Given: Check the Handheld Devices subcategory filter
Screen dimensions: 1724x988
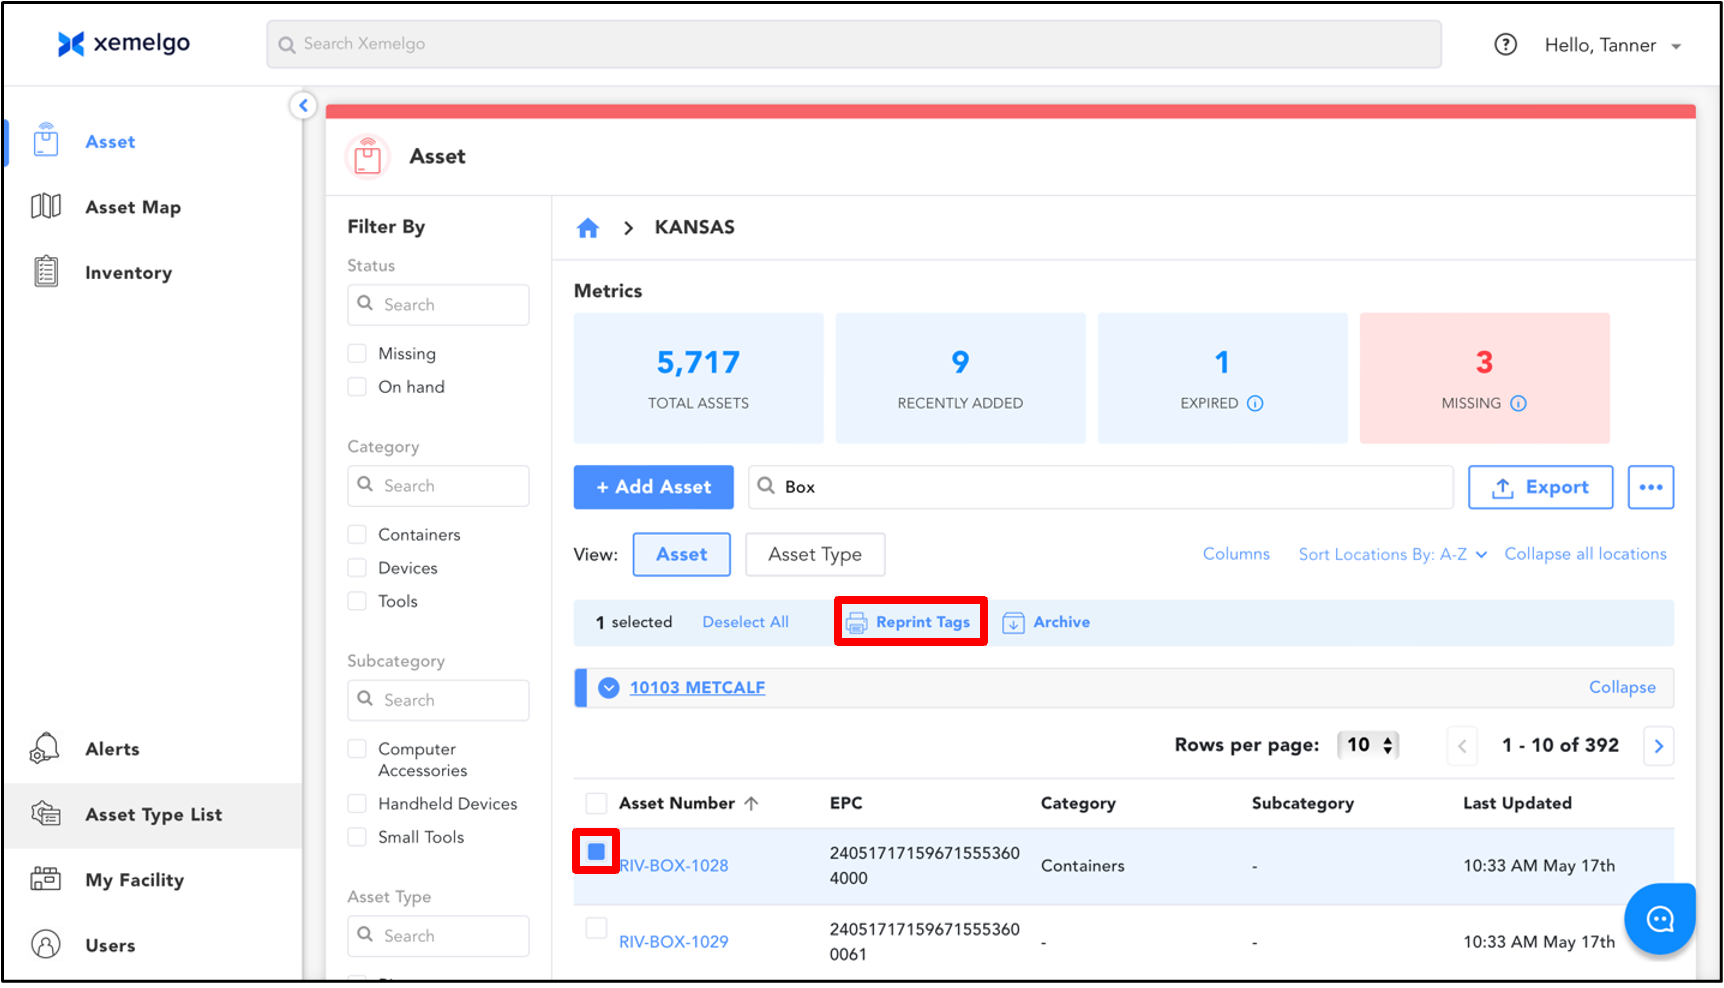Looking at the screenshot, I should click(x=357, y=803).
